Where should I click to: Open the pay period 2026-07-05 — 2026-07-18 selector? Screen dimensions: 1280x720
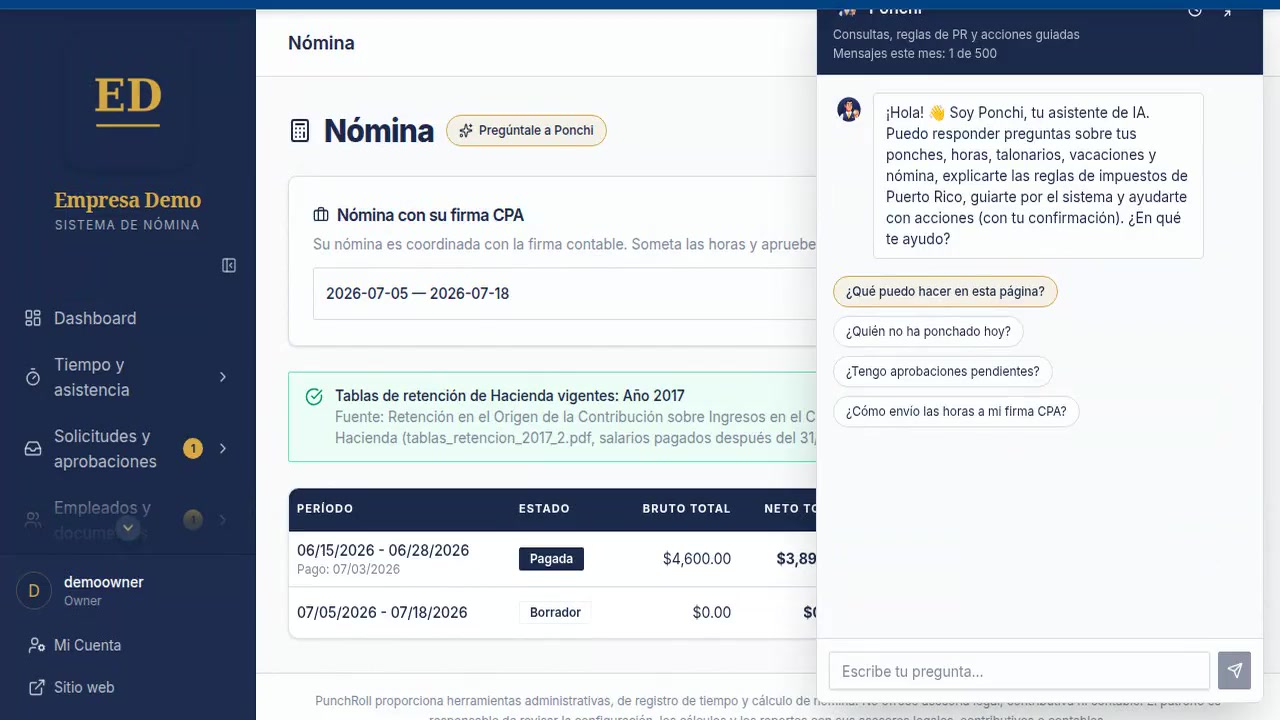565,294
